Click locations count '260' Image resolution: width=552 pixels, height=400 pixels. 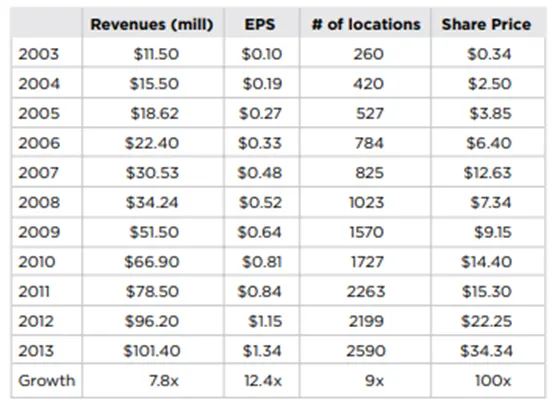pos(369,54)
